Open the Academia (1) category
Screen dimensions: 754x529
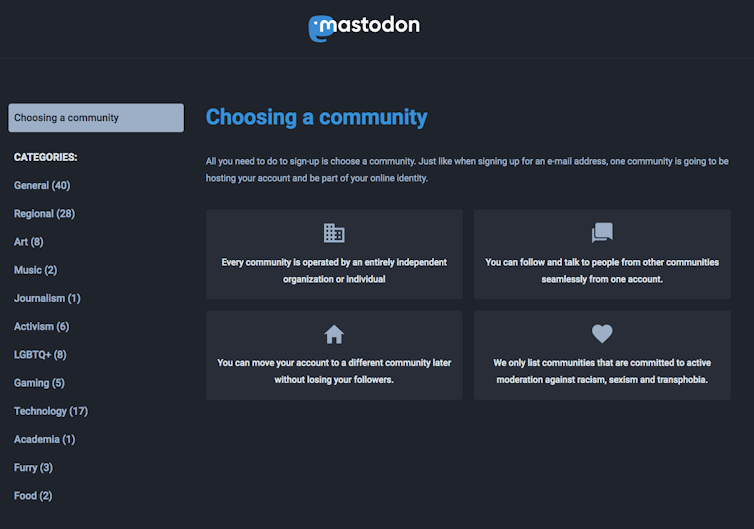click(x=44, y=439)
